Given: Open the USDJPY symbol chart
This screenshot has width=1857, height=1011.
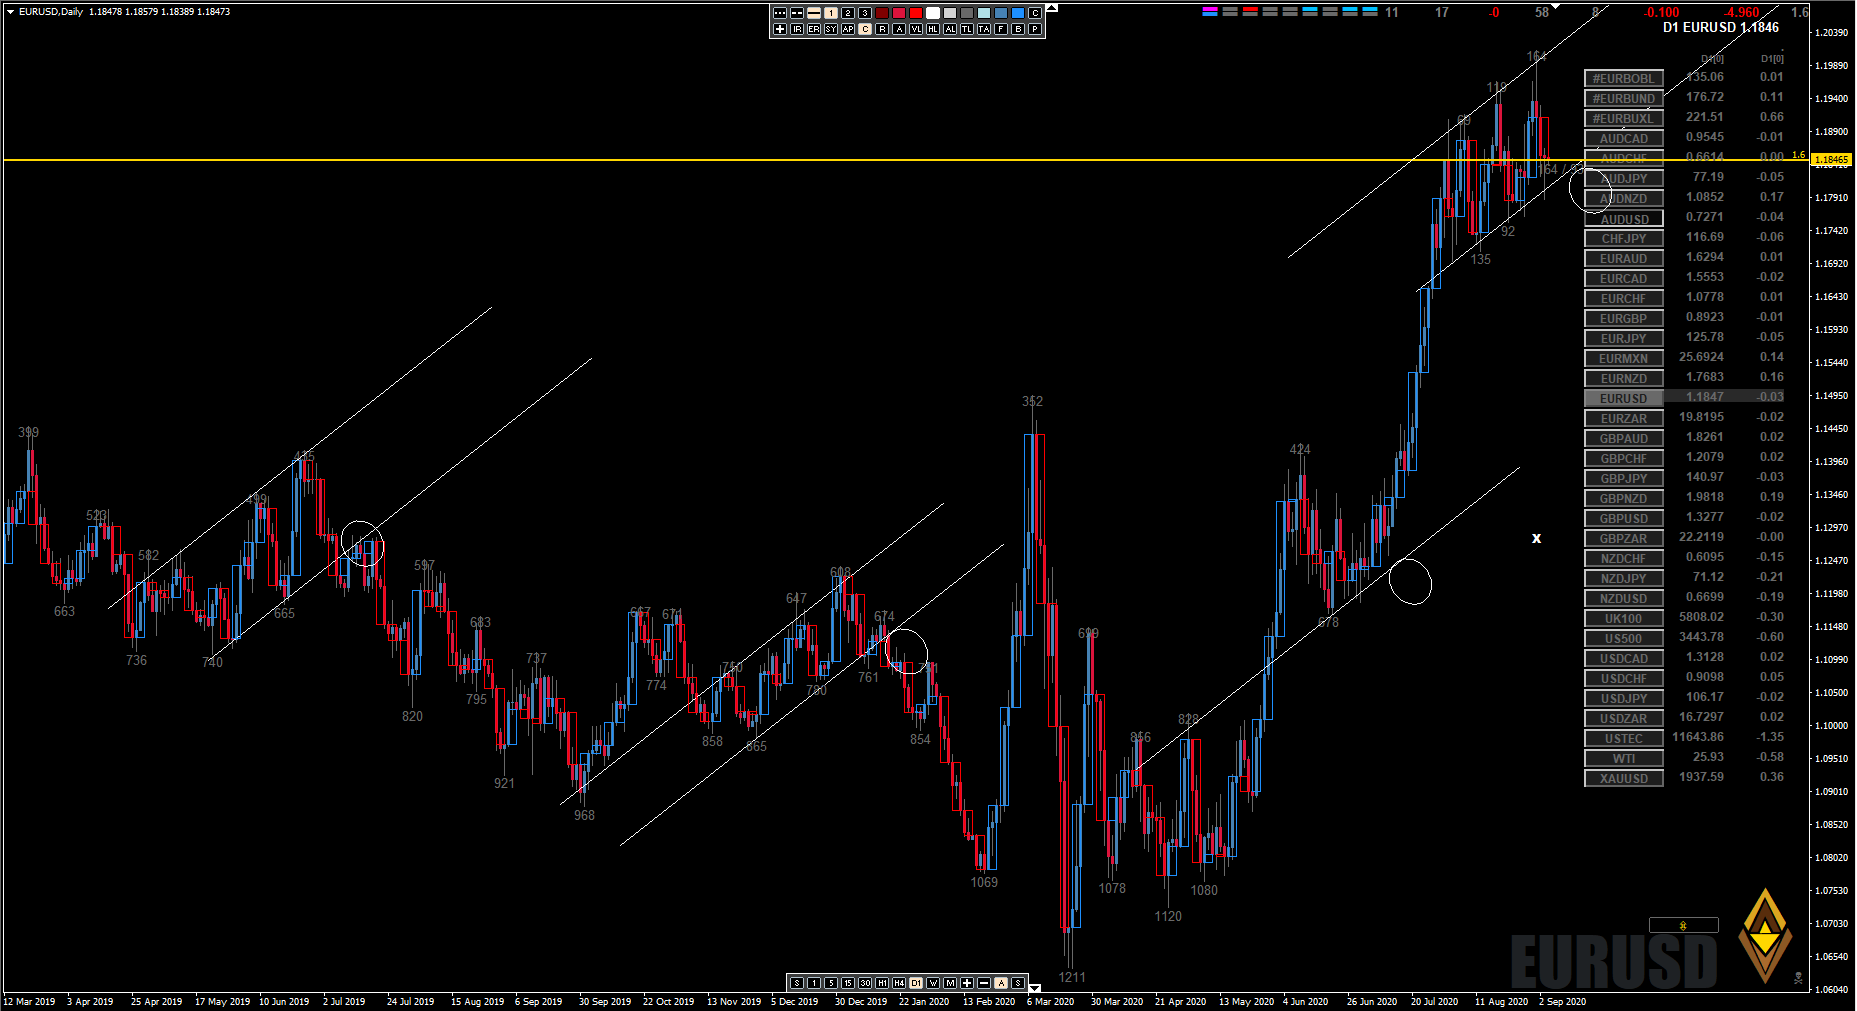Looking at the screenshot, I should click(1624, 698).
